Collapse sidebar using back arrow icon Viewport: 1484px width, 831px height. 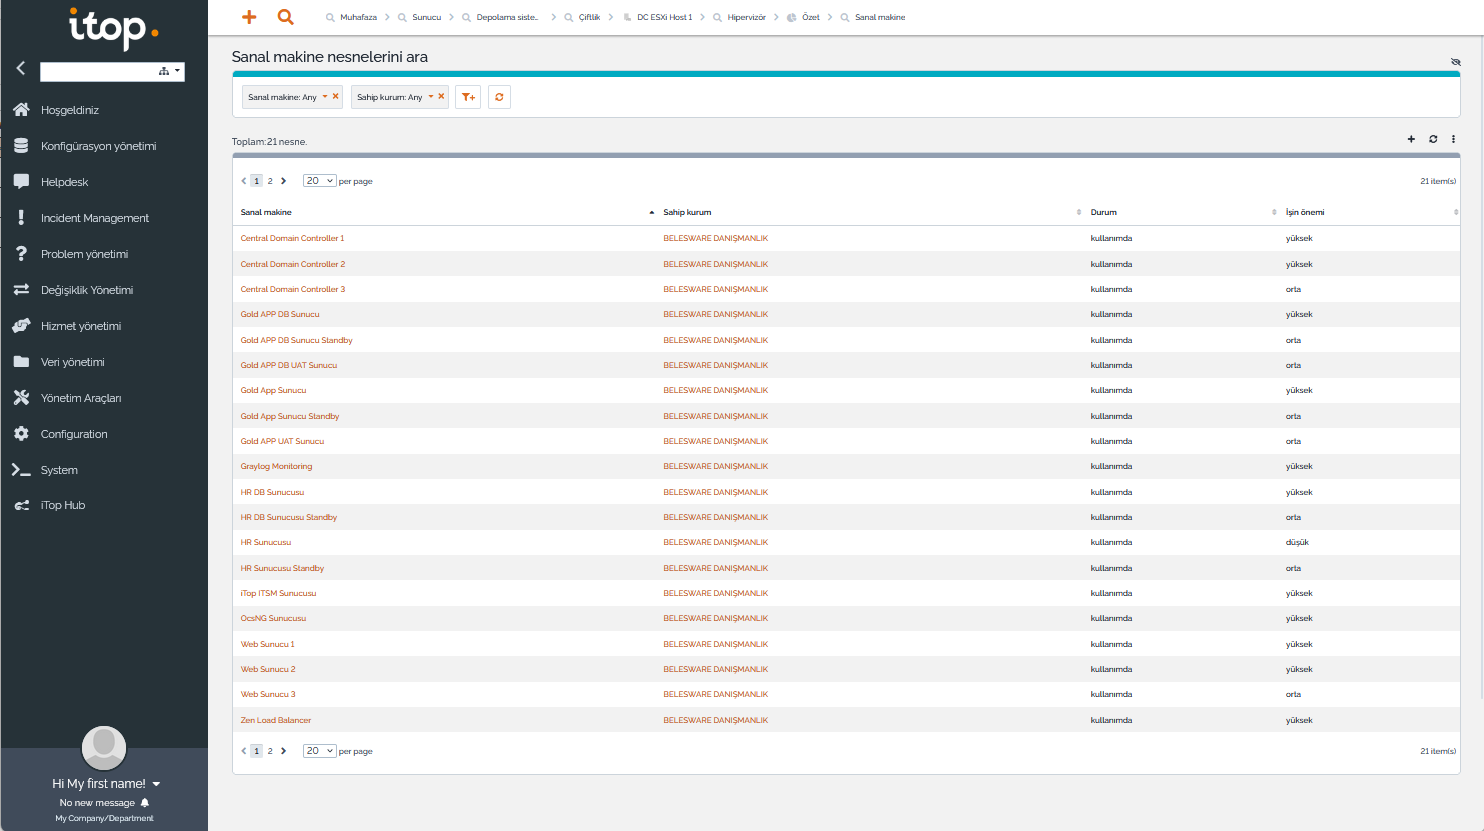click(x=20, y=68)
